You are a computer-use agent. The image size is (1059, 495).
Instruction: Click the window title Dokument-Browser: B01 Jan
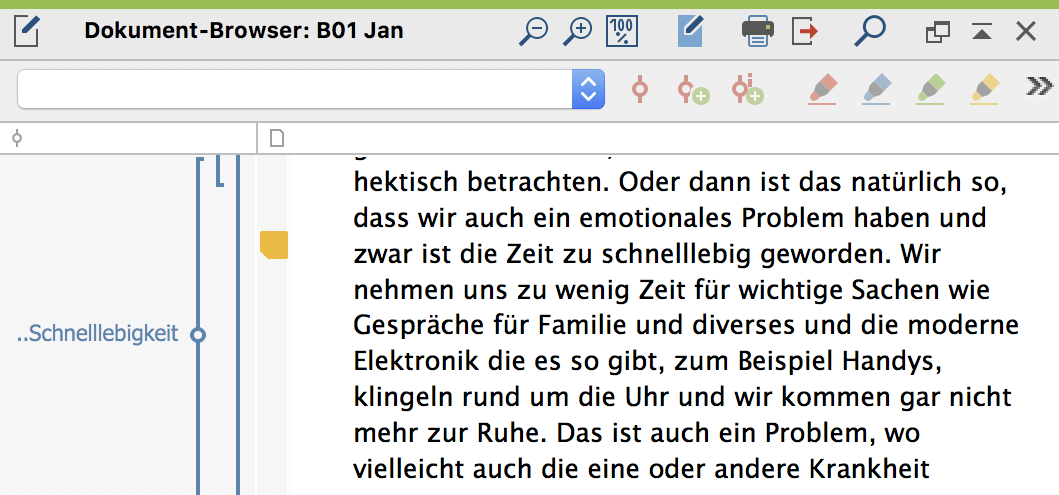click(x=244, y=30)
